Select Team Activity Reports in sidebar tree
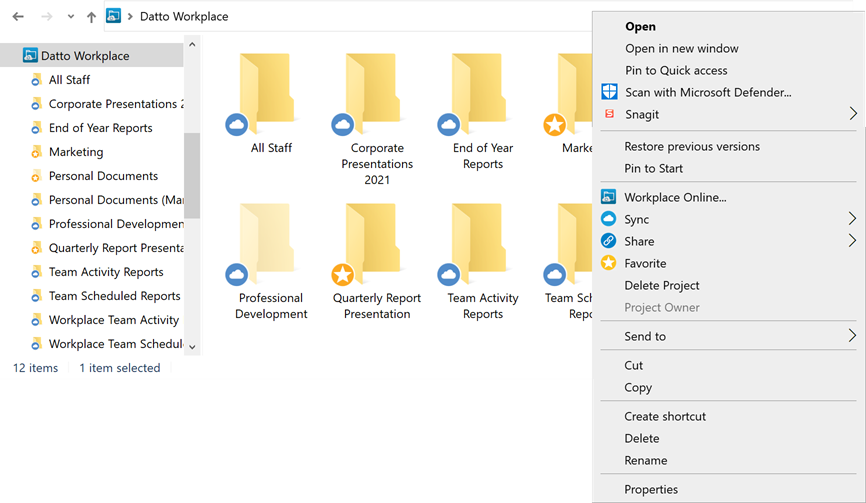 tap(106, 272)
